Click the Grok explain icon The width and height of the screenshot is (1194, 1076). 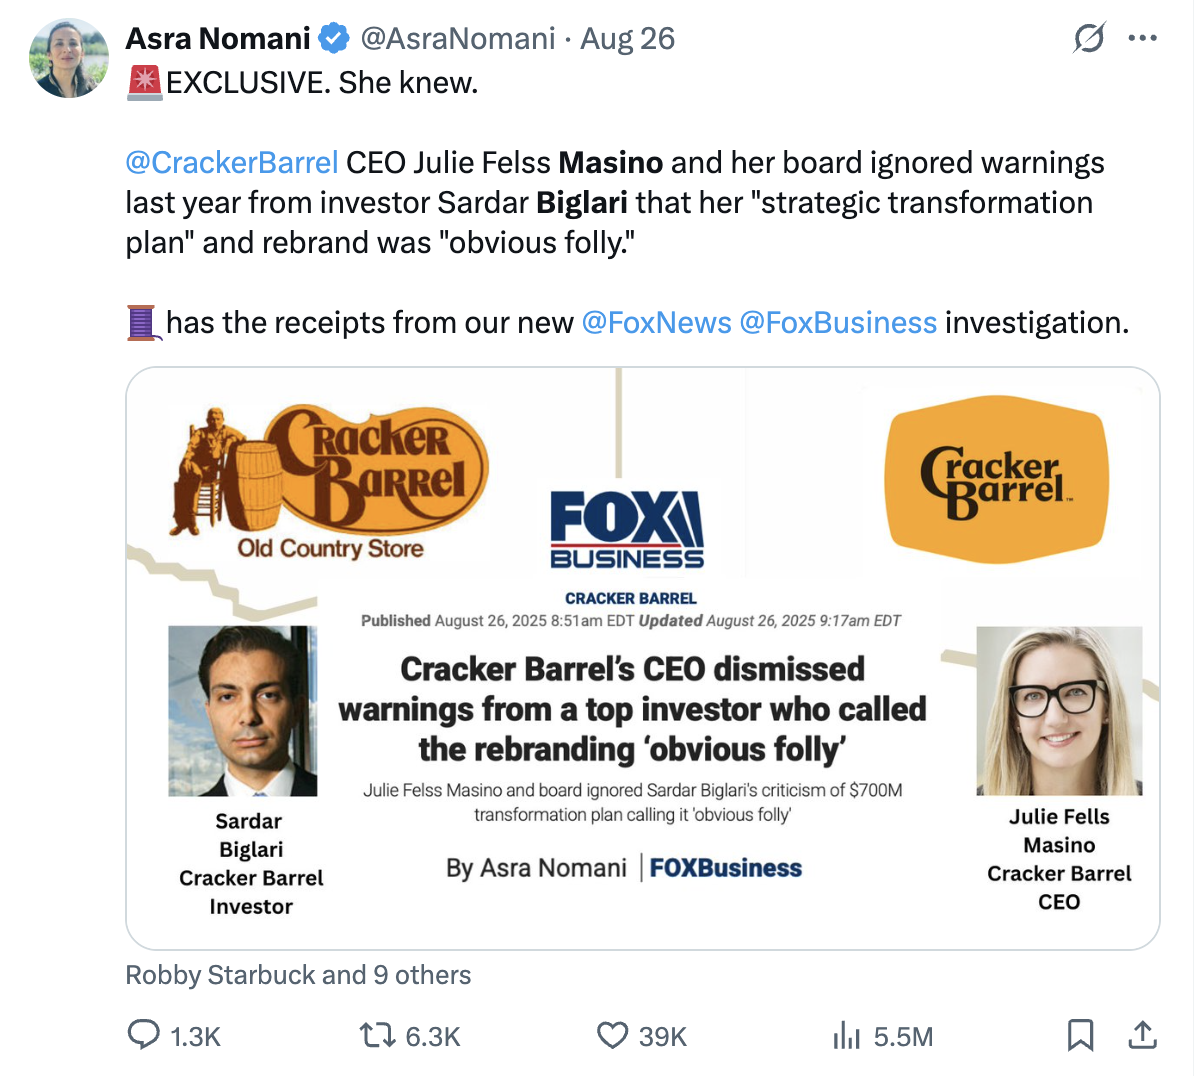(1089, 39)
